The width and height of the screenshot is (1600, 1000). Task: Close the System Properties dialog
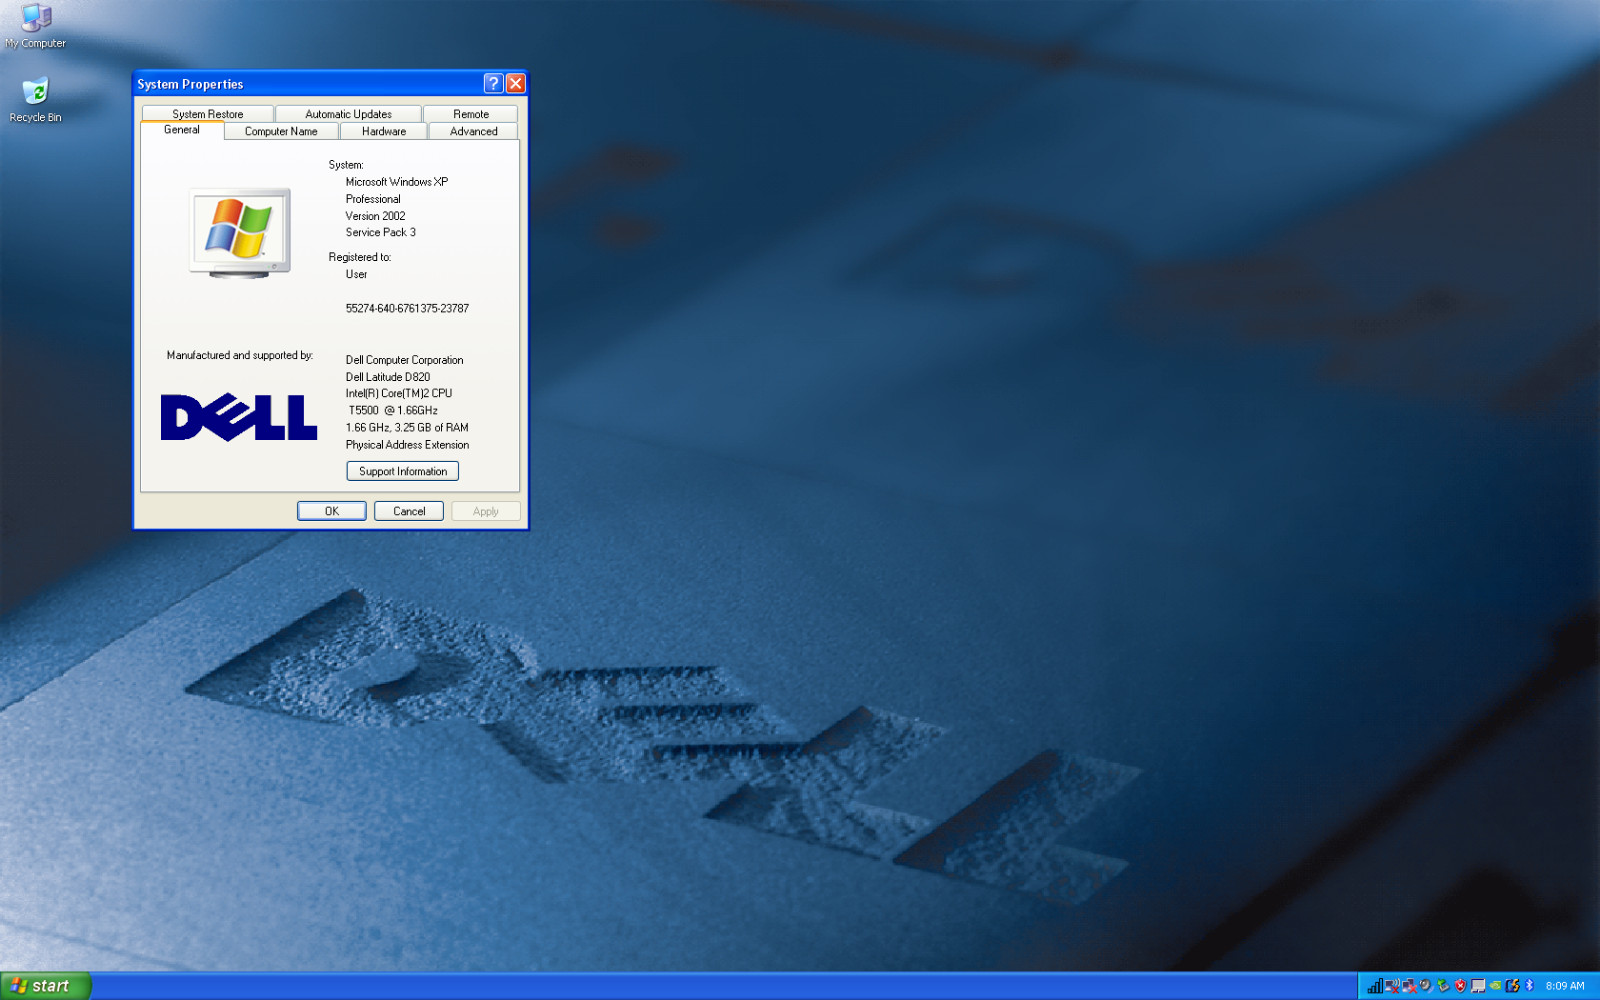pos(515,83)
